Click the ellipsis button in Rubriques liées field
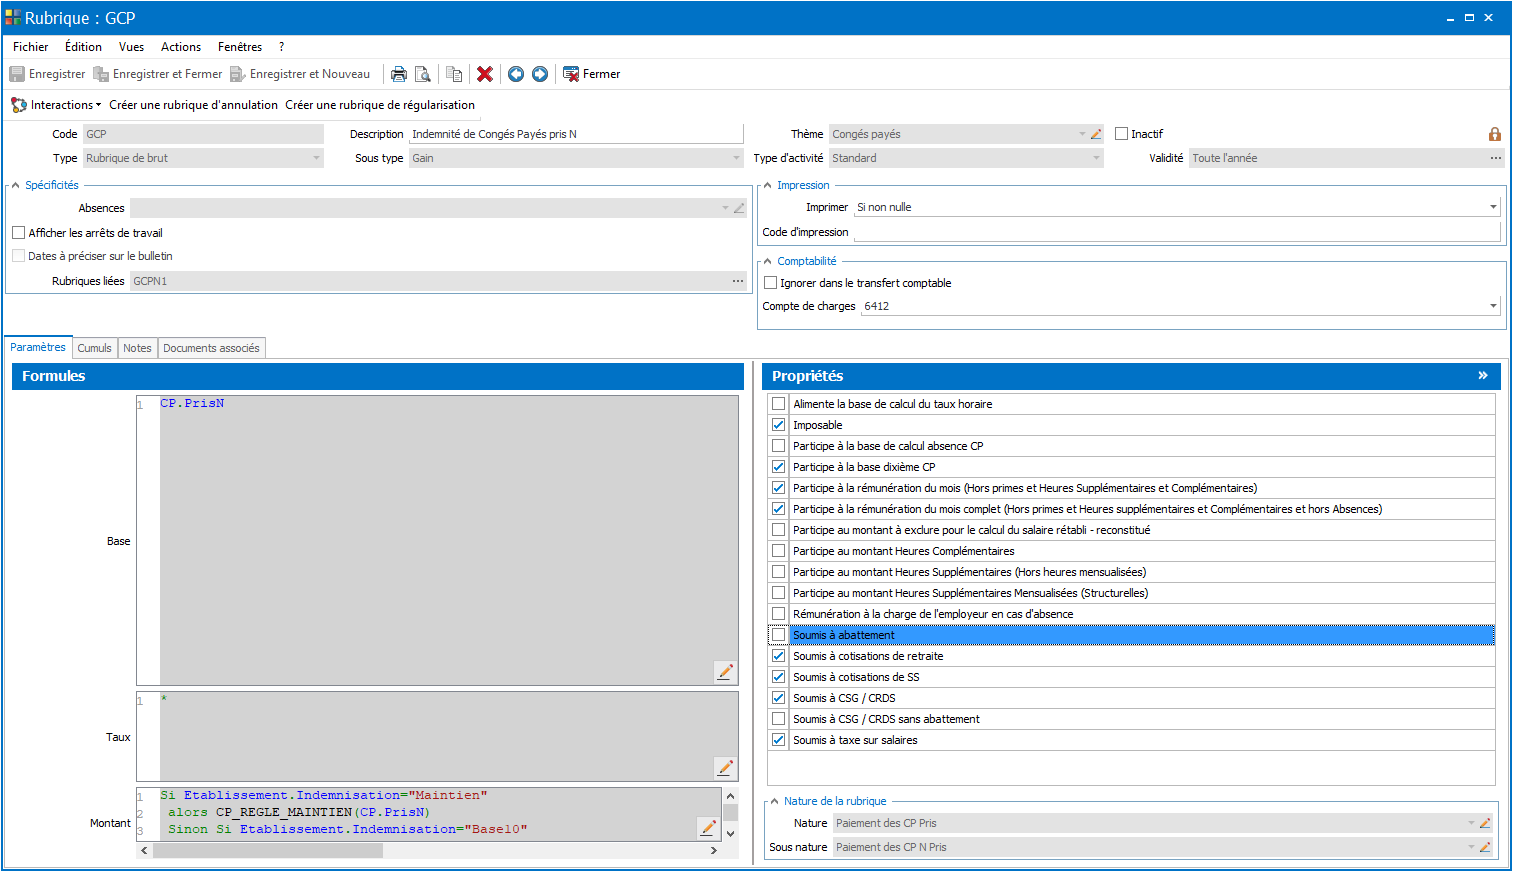 point(738,281)
